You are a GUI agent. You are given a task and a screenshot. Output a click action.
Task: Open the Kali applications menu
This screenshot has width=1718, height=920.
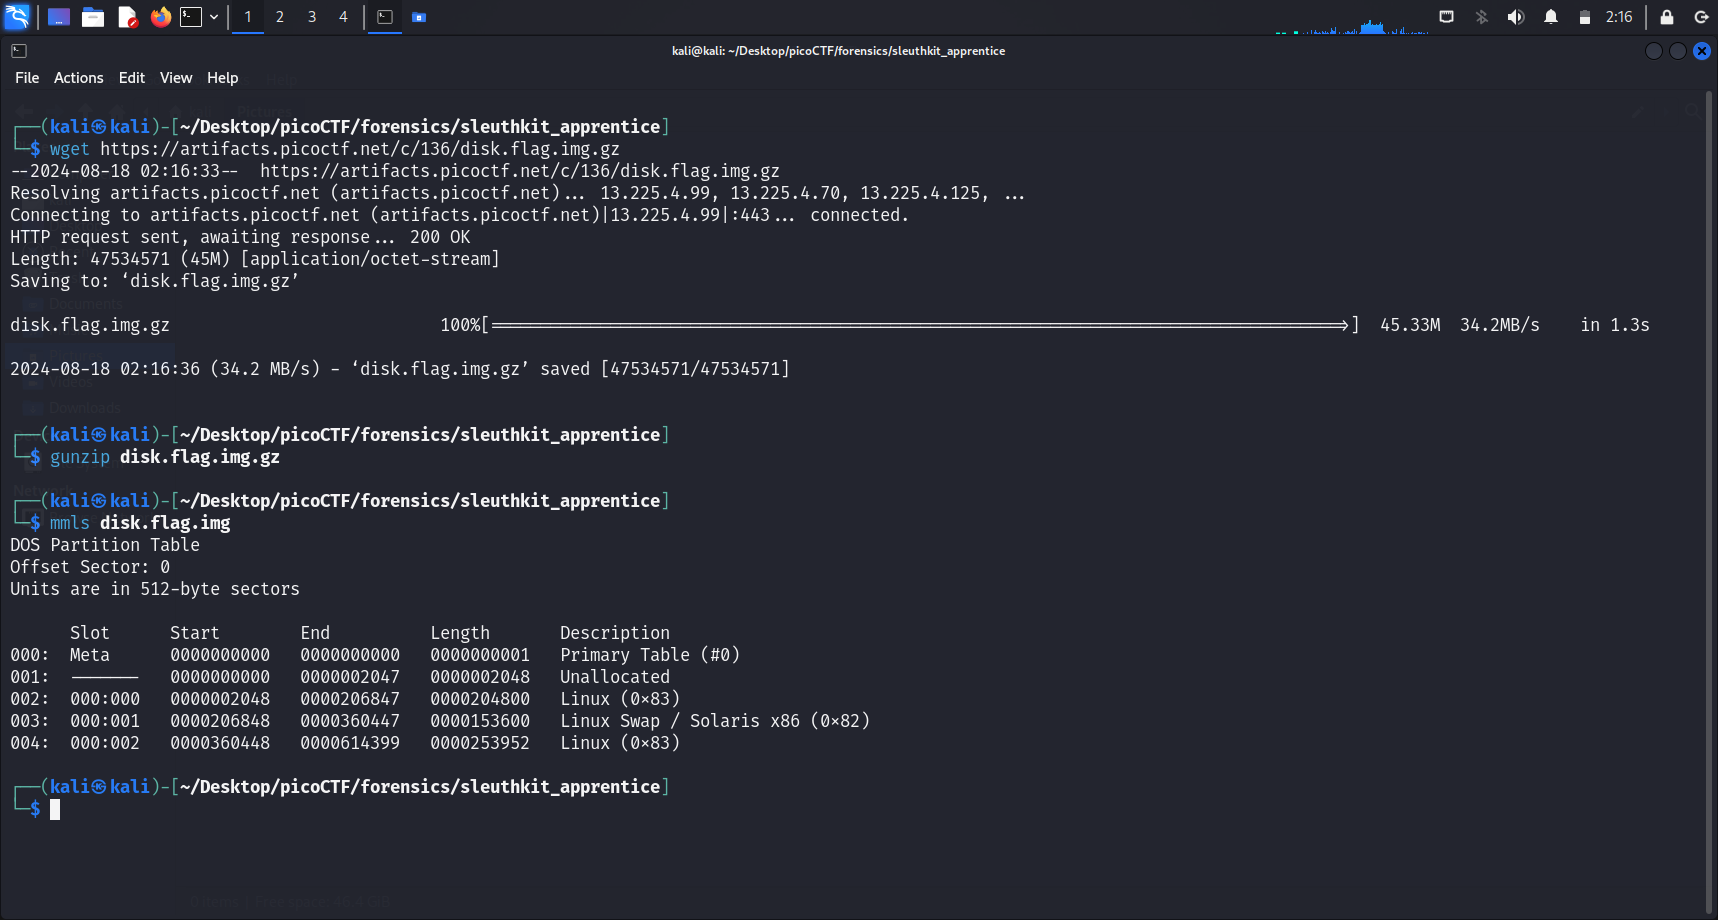(x=18, y=17)
